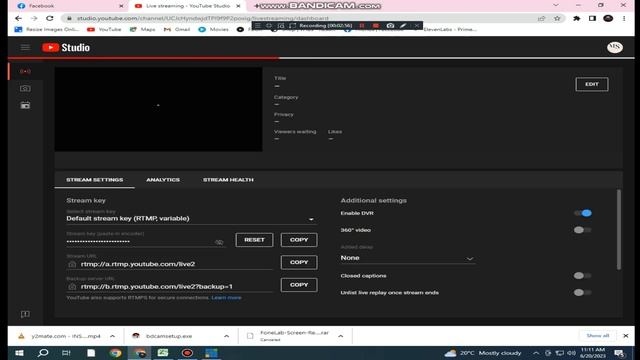Switch to the Stream Settings tab
This screenshot has height=360, width=640.
[95, 180]
